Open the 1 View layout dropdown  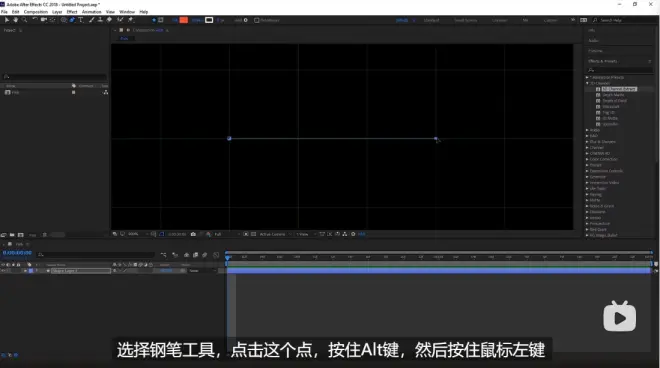(x=306, y=234)
